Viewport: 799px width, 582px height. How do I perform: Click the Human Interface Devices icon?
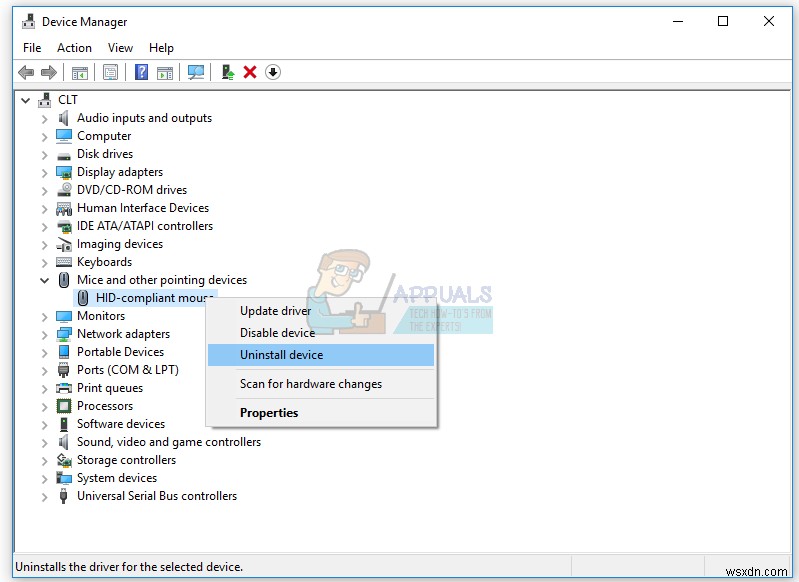pos(64,208)
